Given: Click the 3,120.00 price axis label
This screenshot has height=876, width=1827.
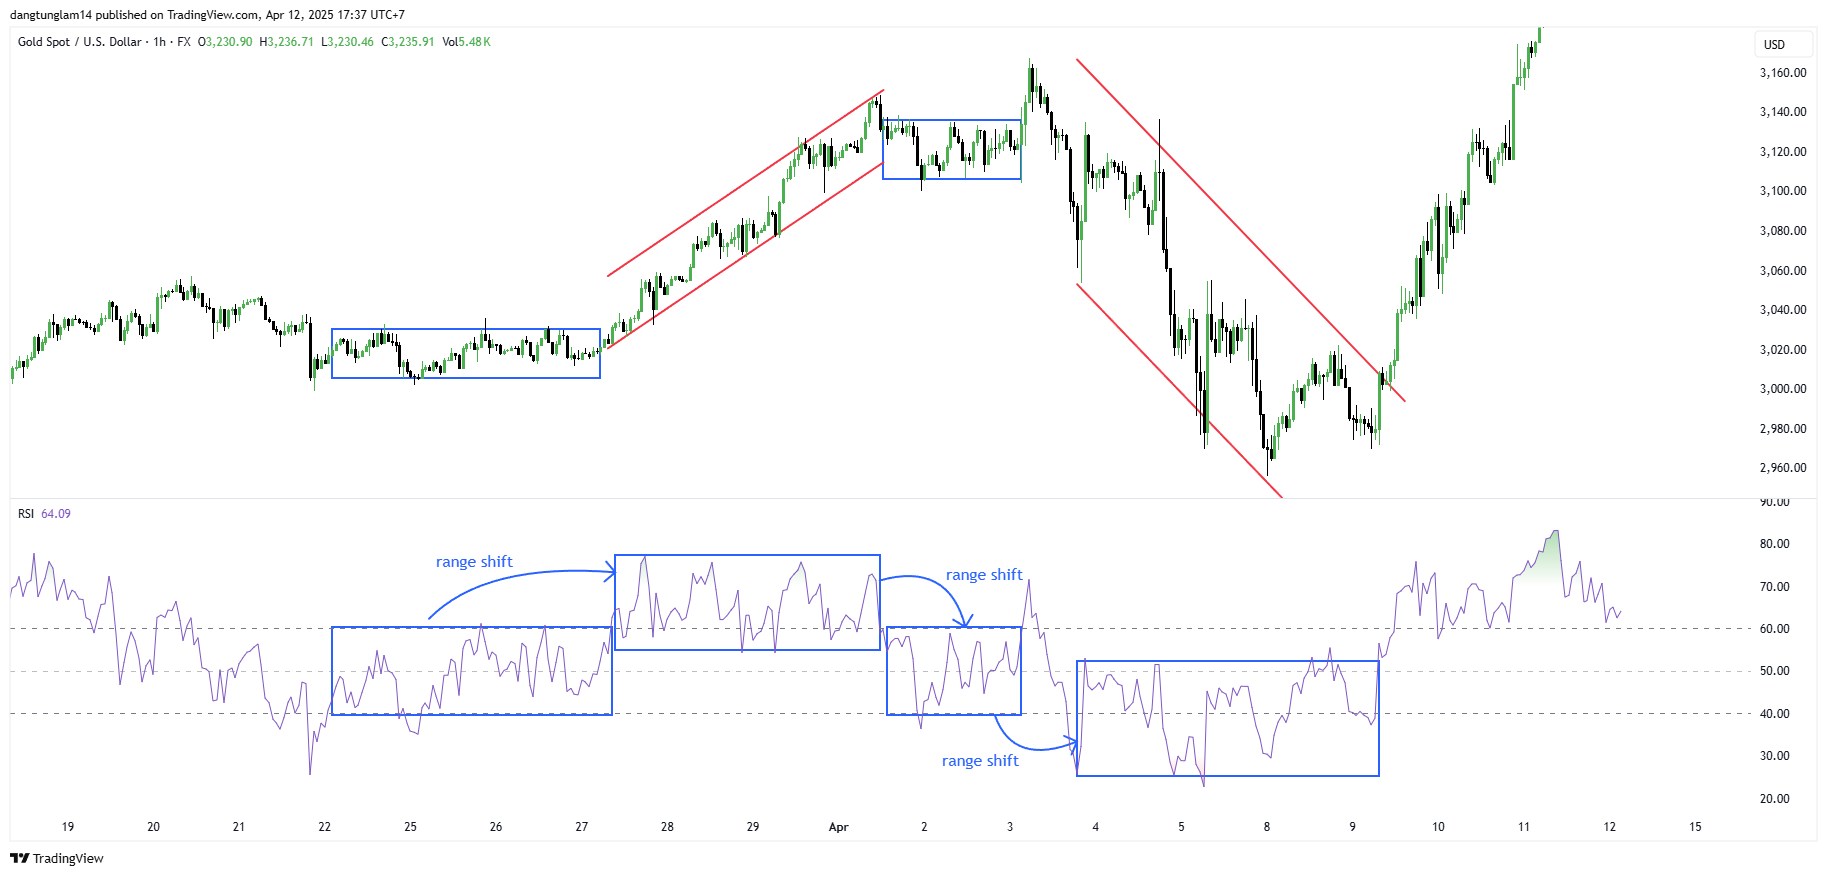Looking at the screenshot, I should (1783, 152).
